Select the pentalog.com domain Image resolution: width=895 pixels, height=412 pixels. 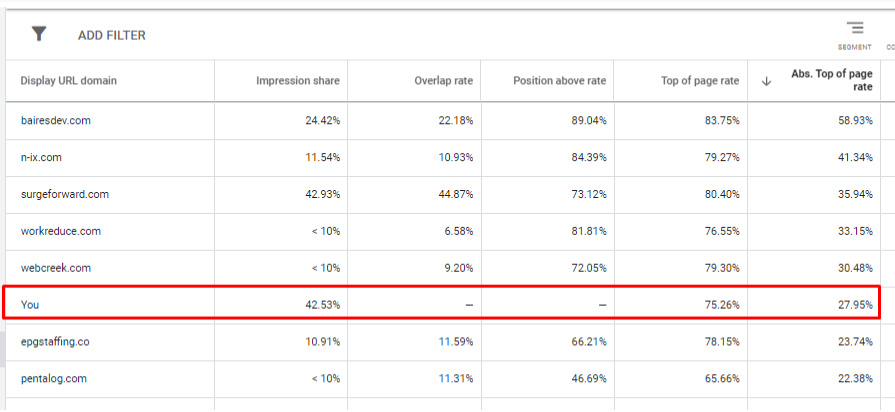tap(54, 379)
